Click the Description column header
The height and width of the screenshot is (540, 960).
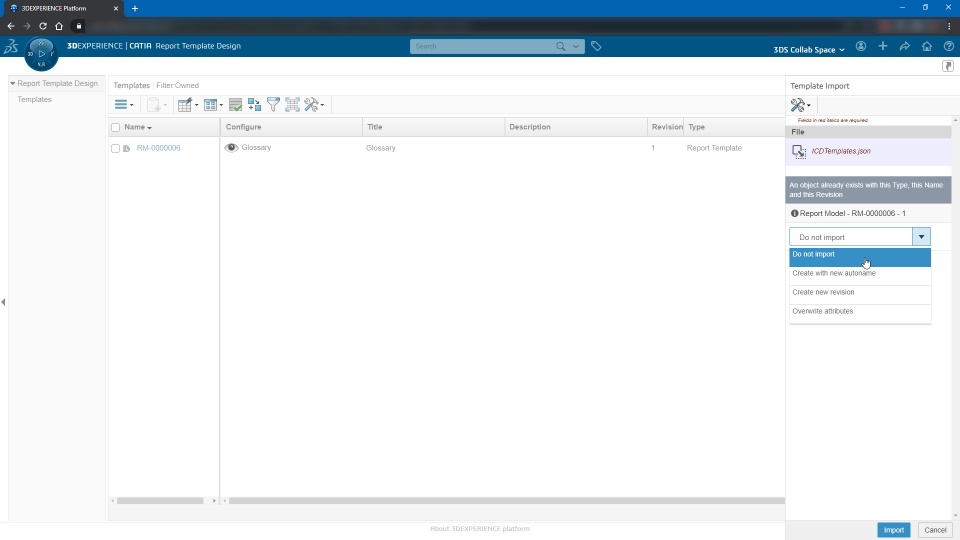tap(576, 127)
